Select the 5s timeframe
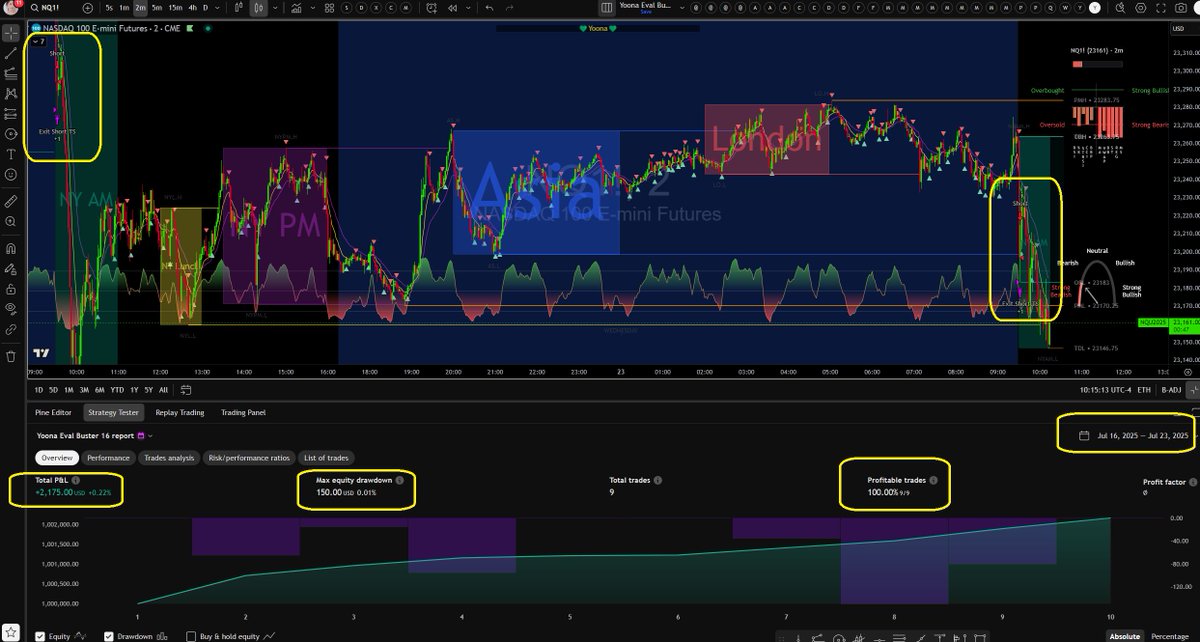1200x642 pixels. coord(109,8)
